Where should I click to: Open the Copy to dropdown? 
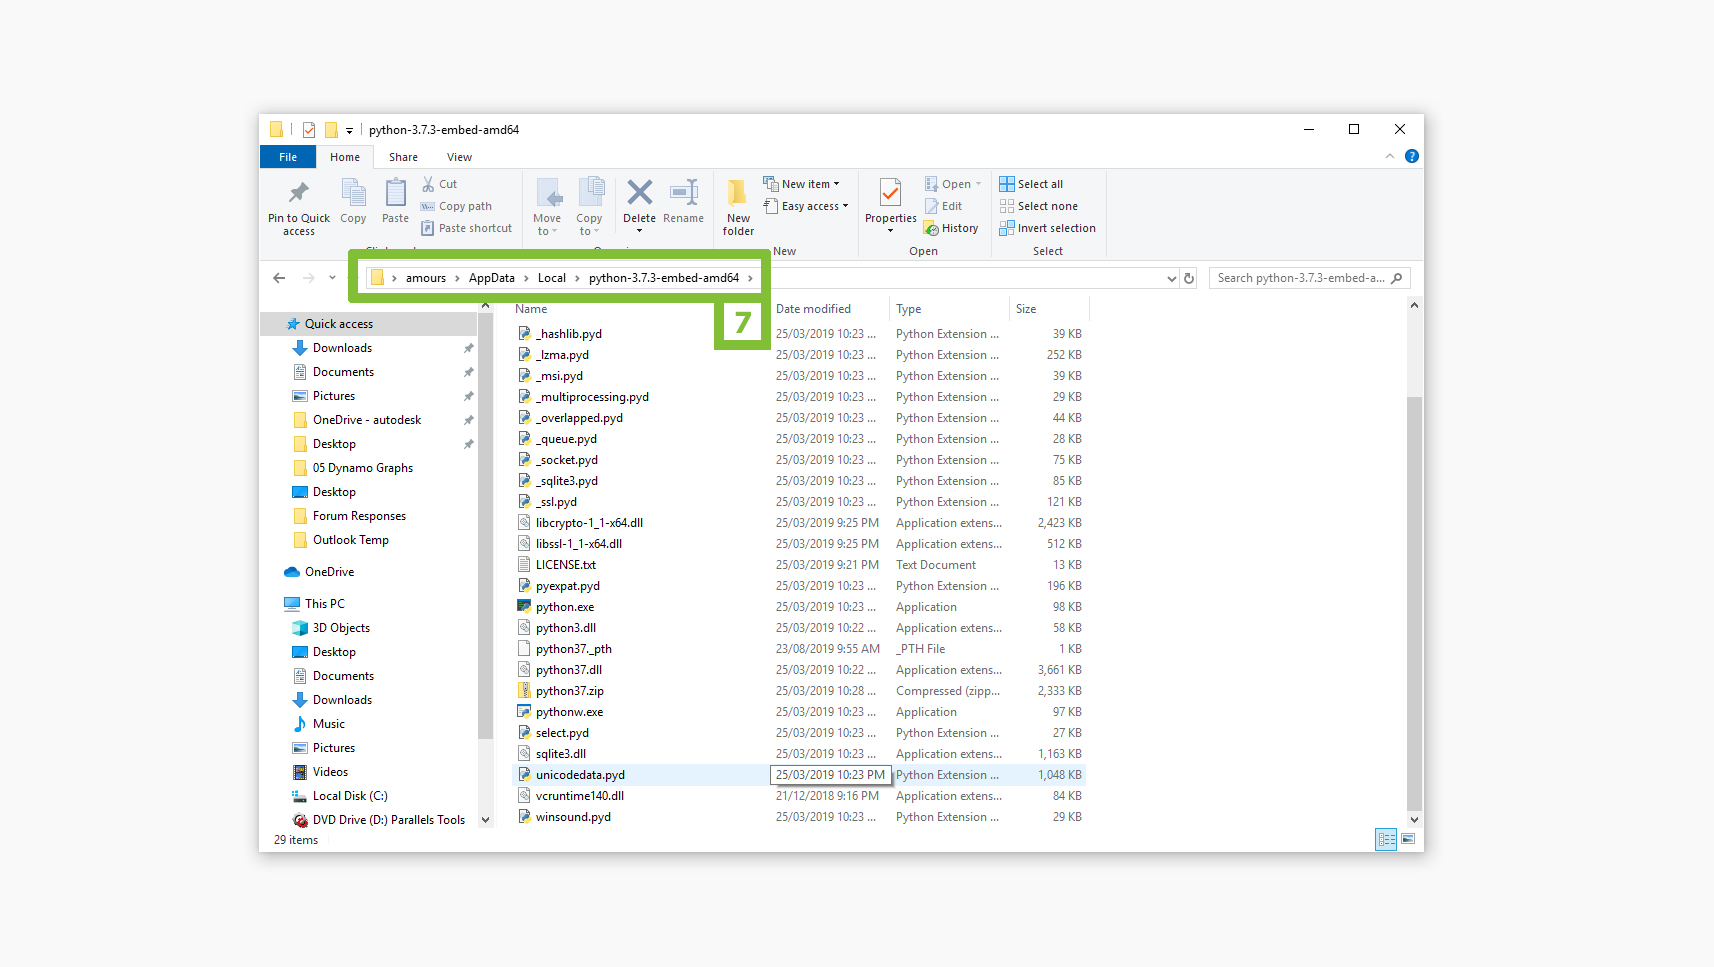point(589,207)
